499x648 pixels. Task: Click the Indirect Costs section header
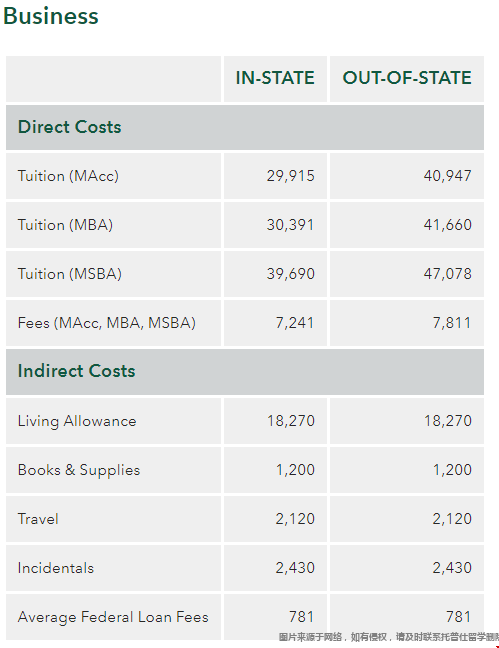click(76, 371)
